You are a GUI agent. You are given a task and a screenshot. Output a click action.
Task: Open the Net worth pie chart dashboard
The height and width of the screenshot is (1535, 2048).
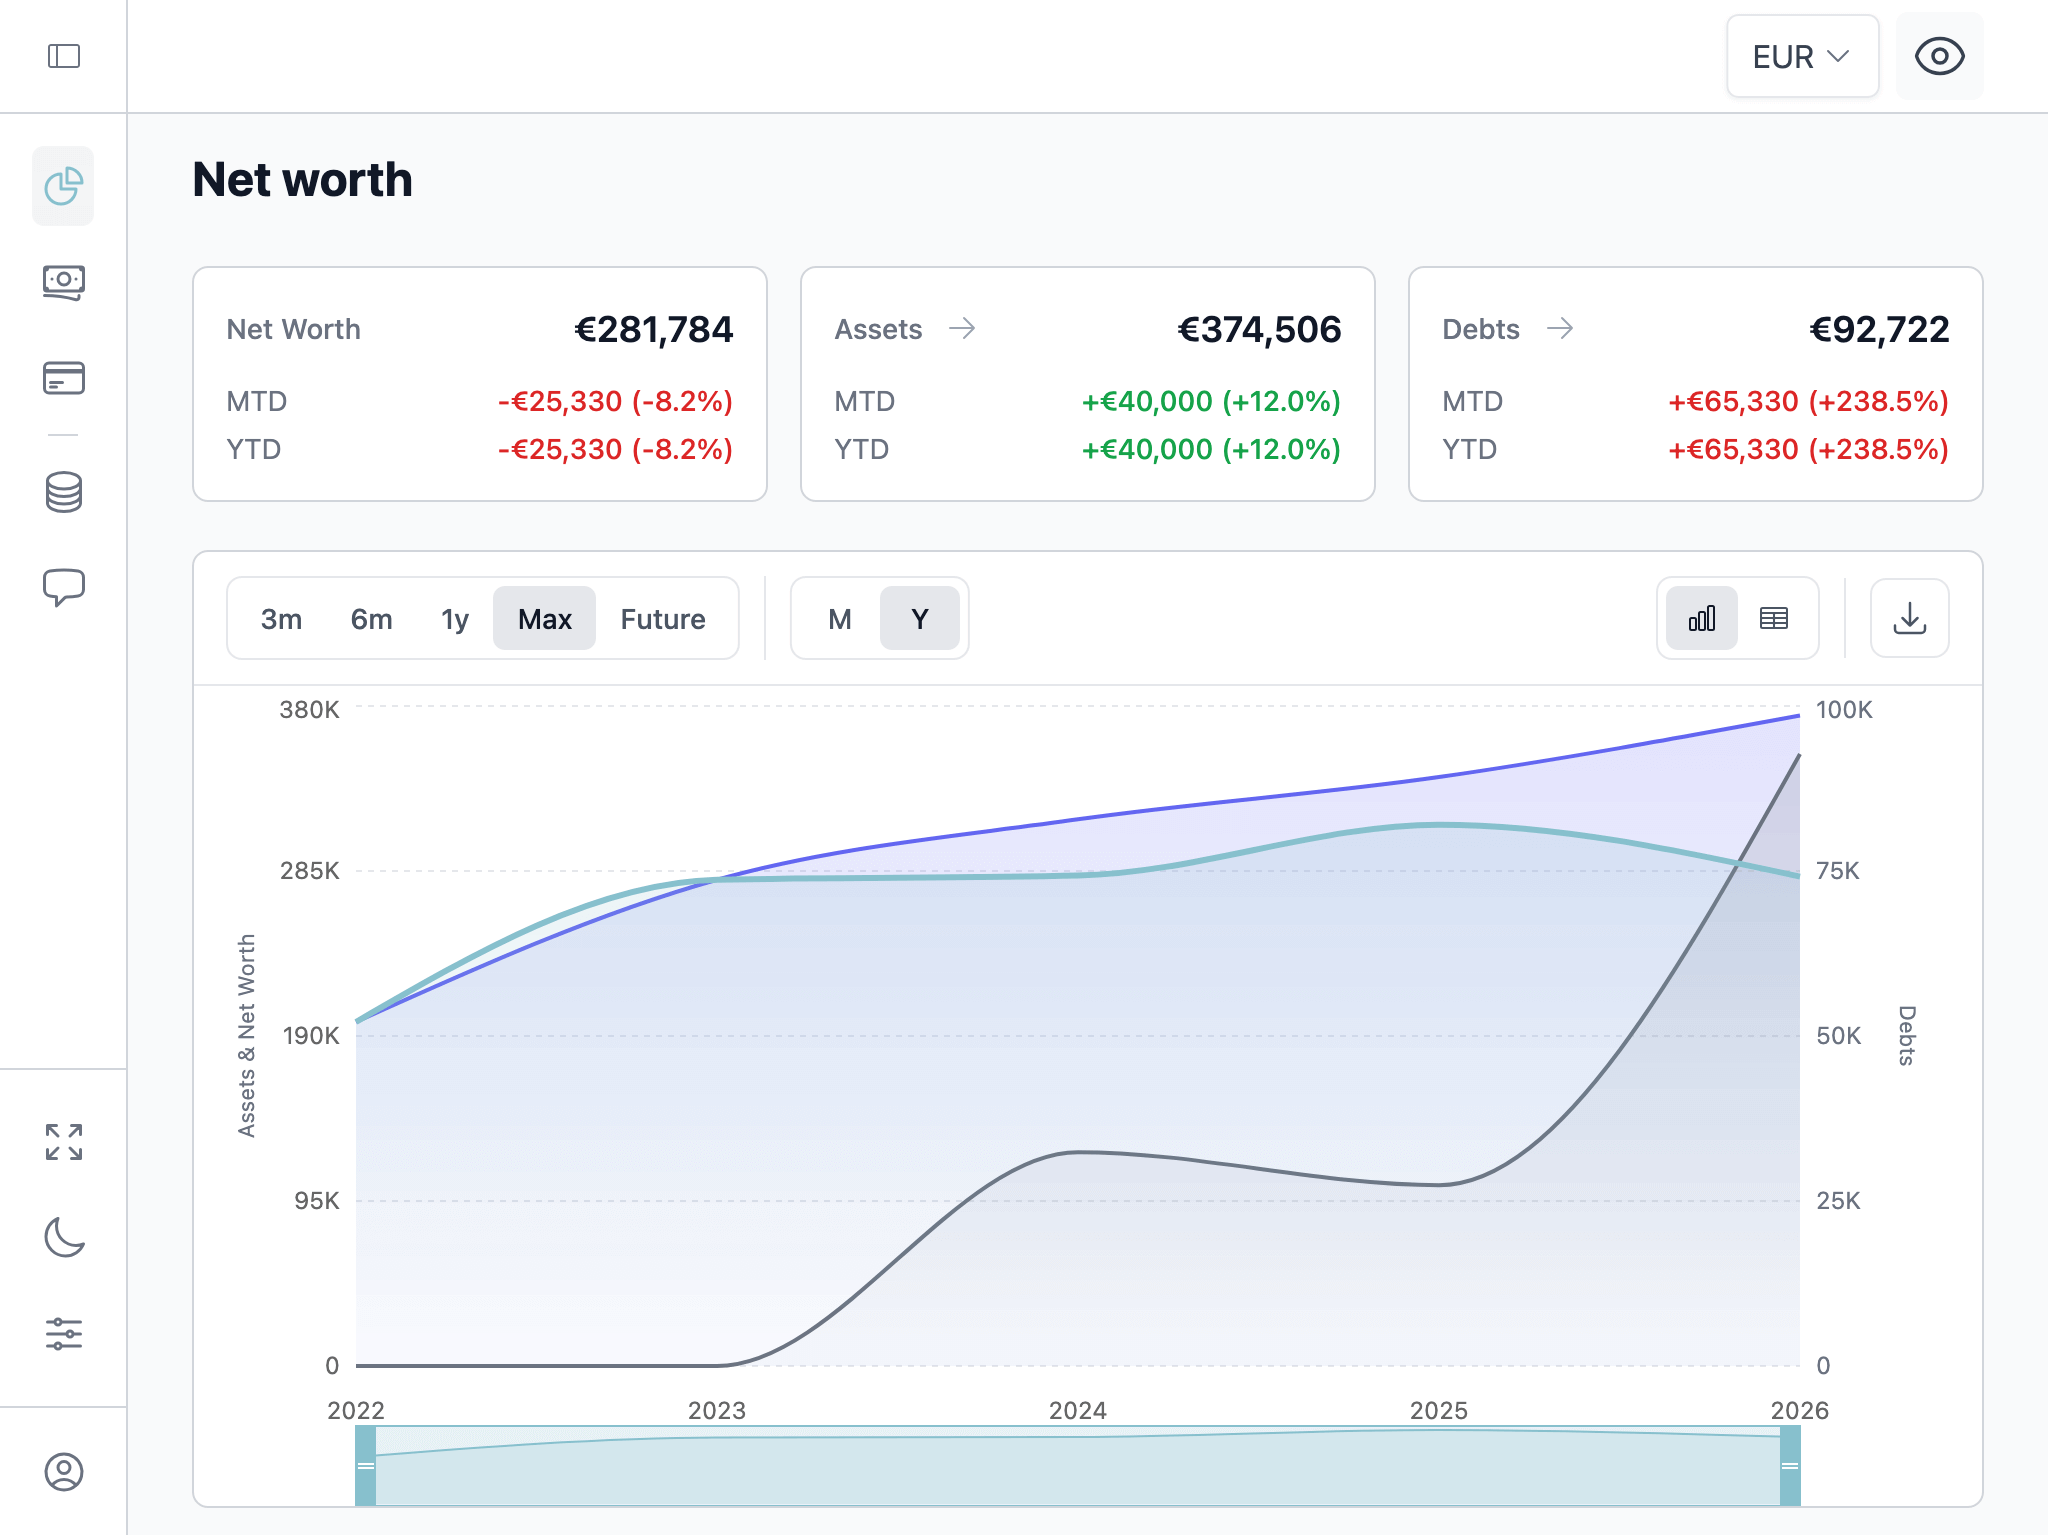coord(63,186)
